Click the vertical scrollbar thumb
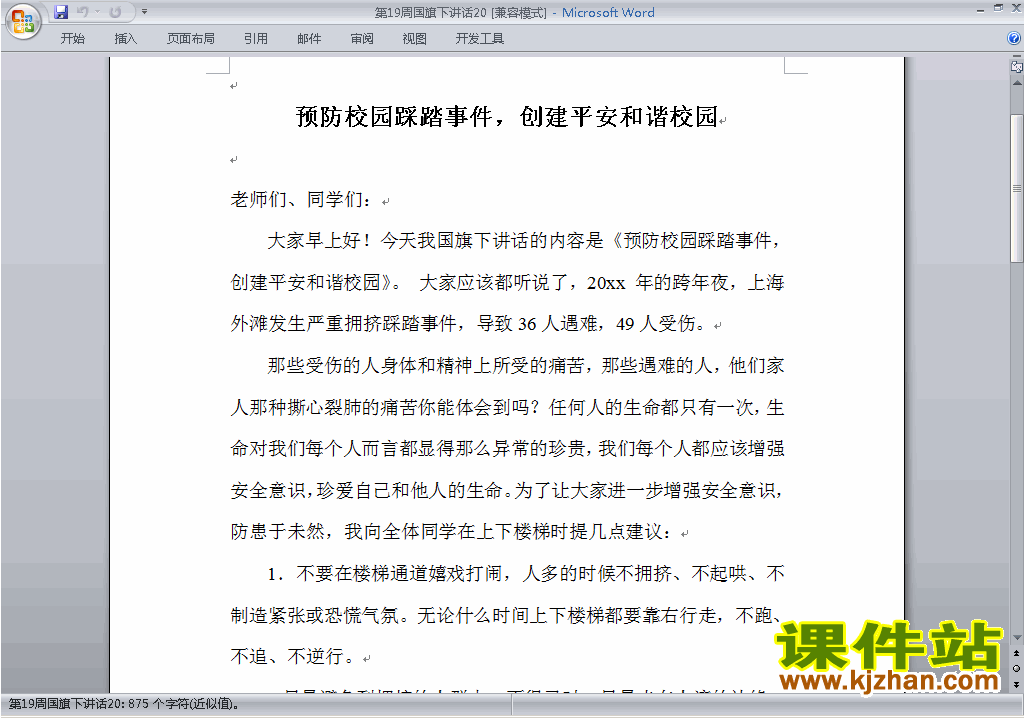Image resolution: width=1024 pixels, height=718 pixels. 1017,188
